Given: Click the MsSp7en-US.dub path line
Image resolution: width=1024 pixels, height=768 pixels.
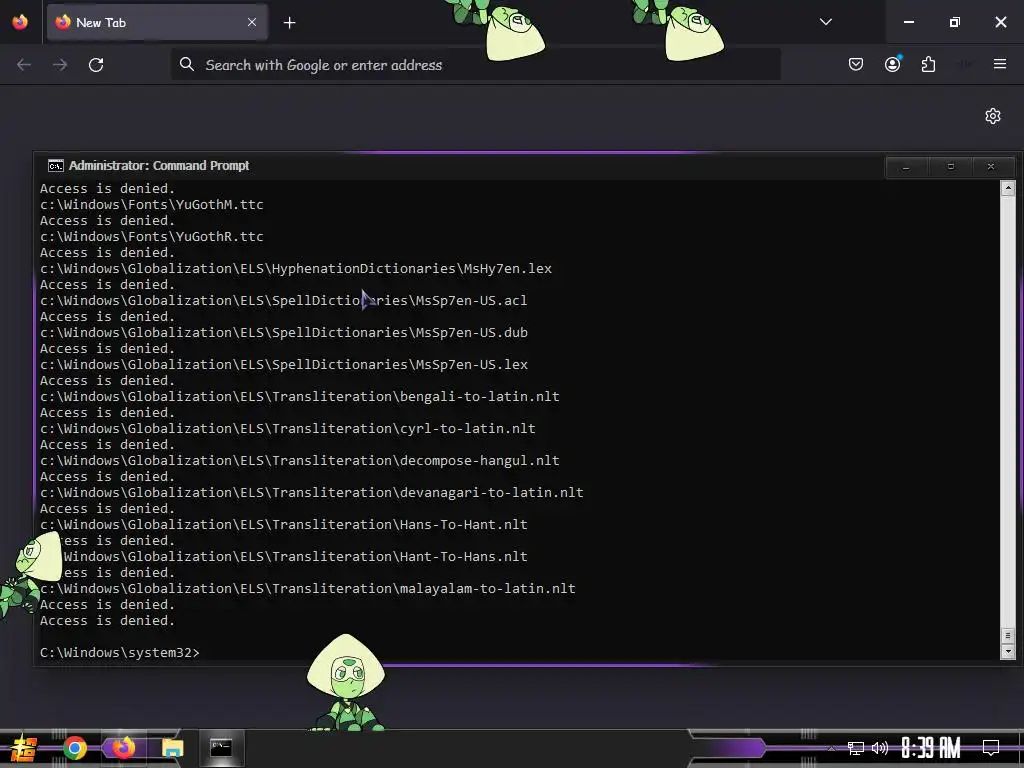Looking at the screenshot, I should tap(283, 332).
